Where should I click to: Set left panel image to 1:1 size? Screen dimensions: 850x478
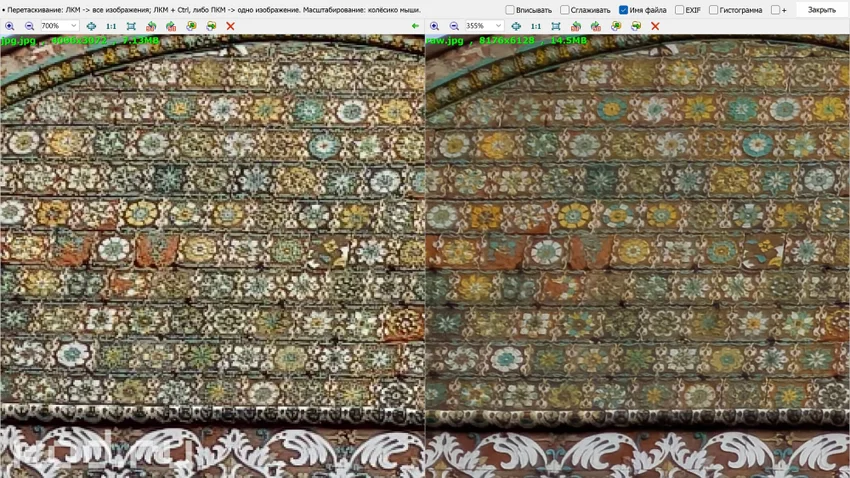(111, 26)
